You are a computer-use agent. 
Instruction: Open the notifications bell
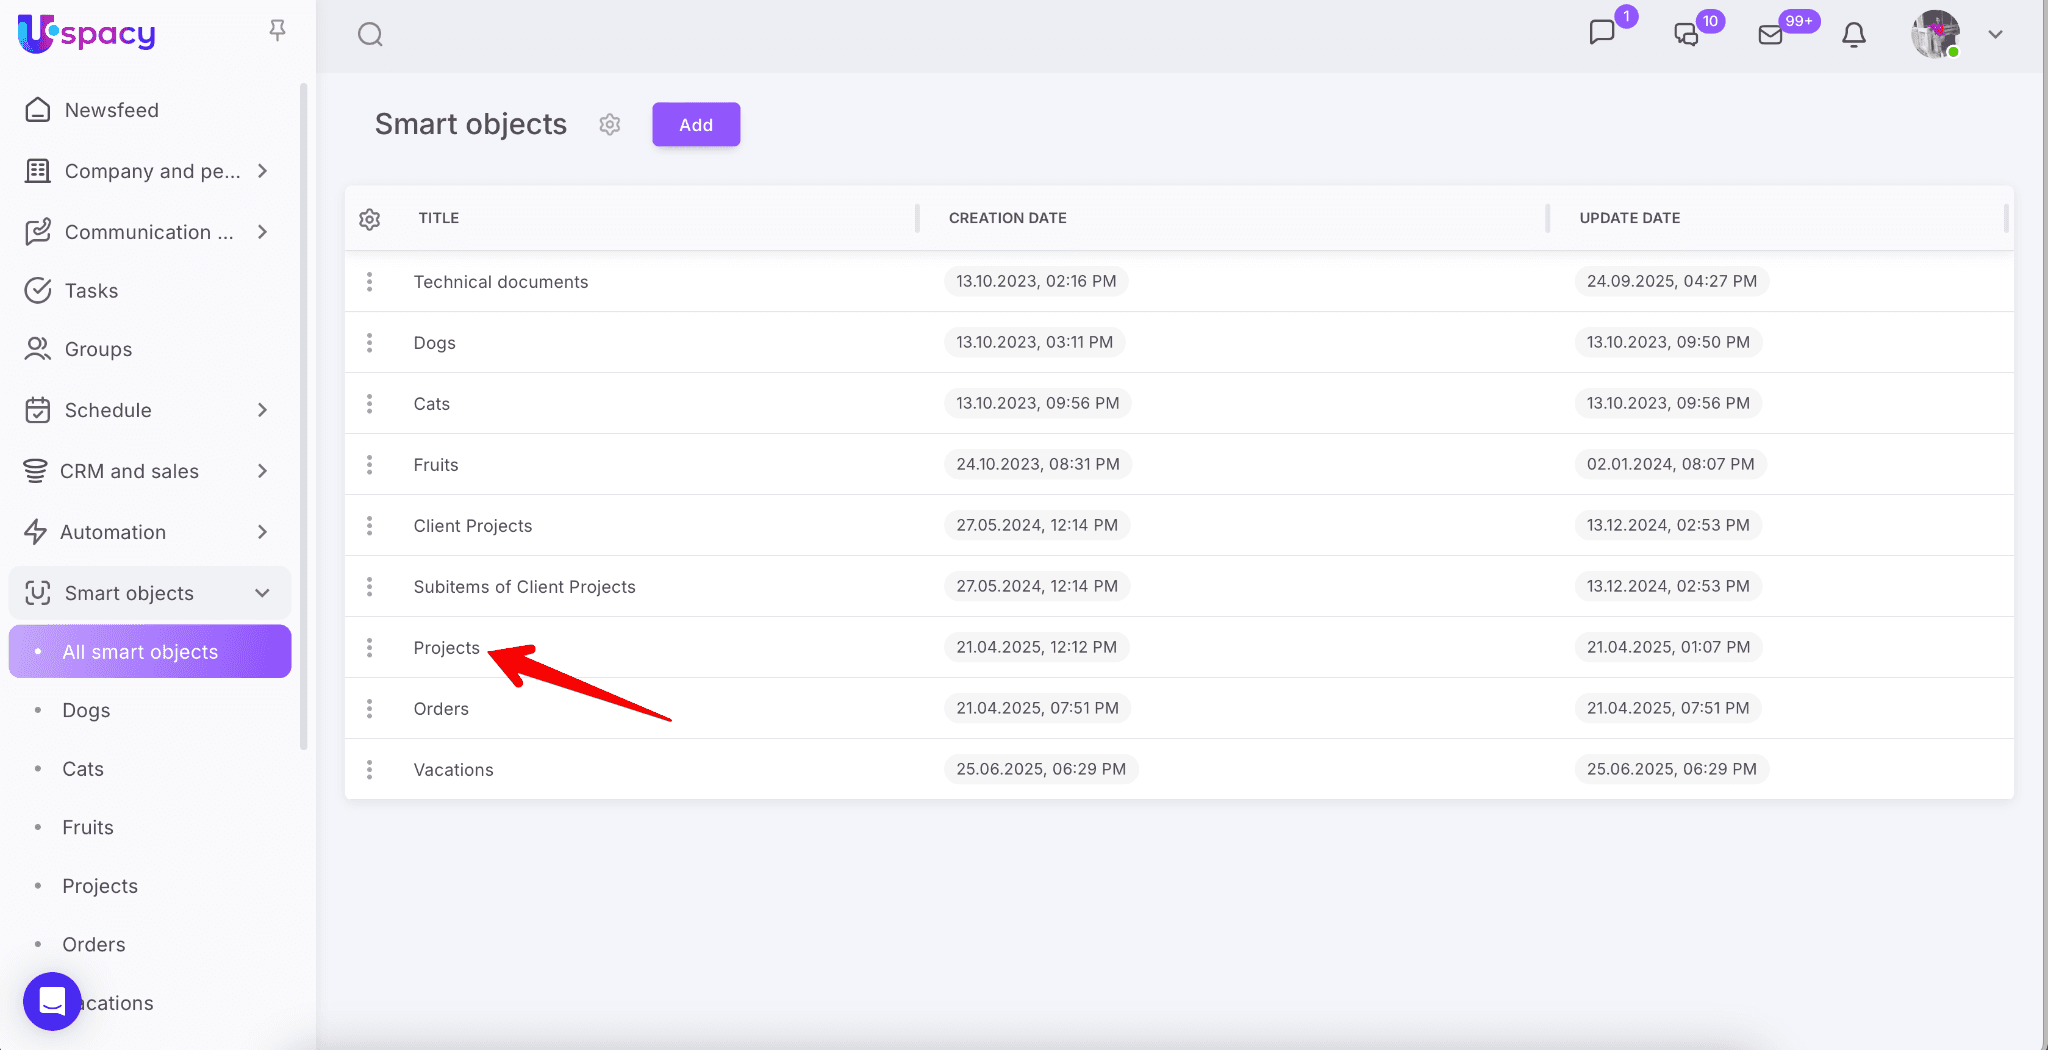click(x=1853, y=35)
